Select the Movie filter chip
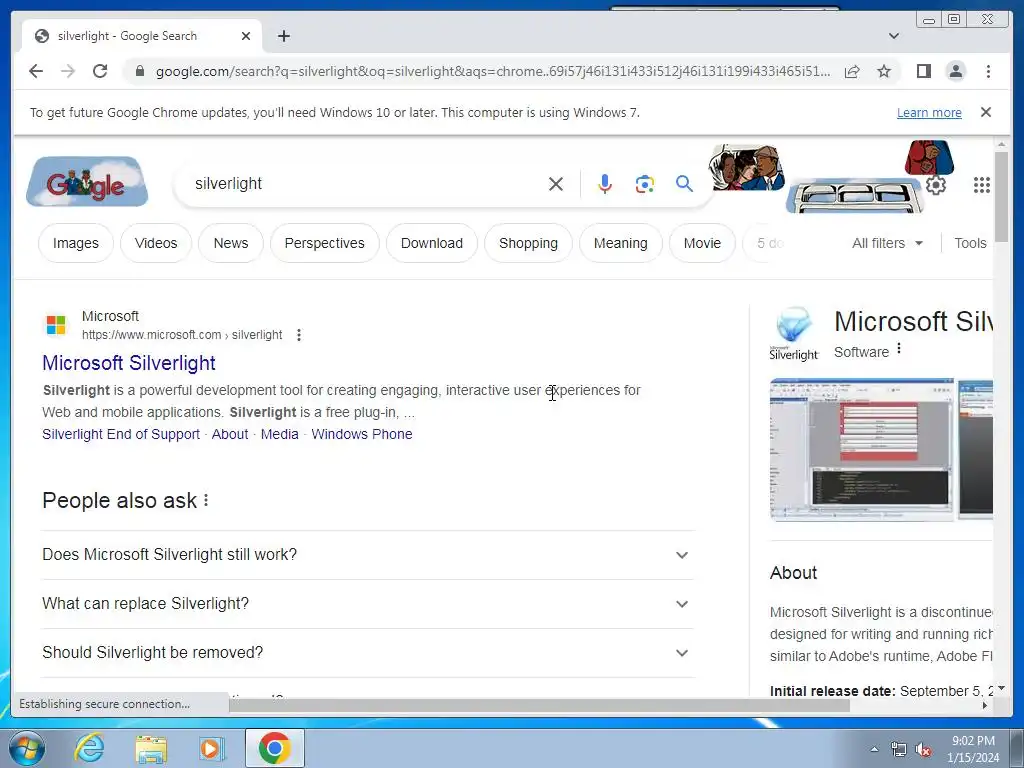 702,243
